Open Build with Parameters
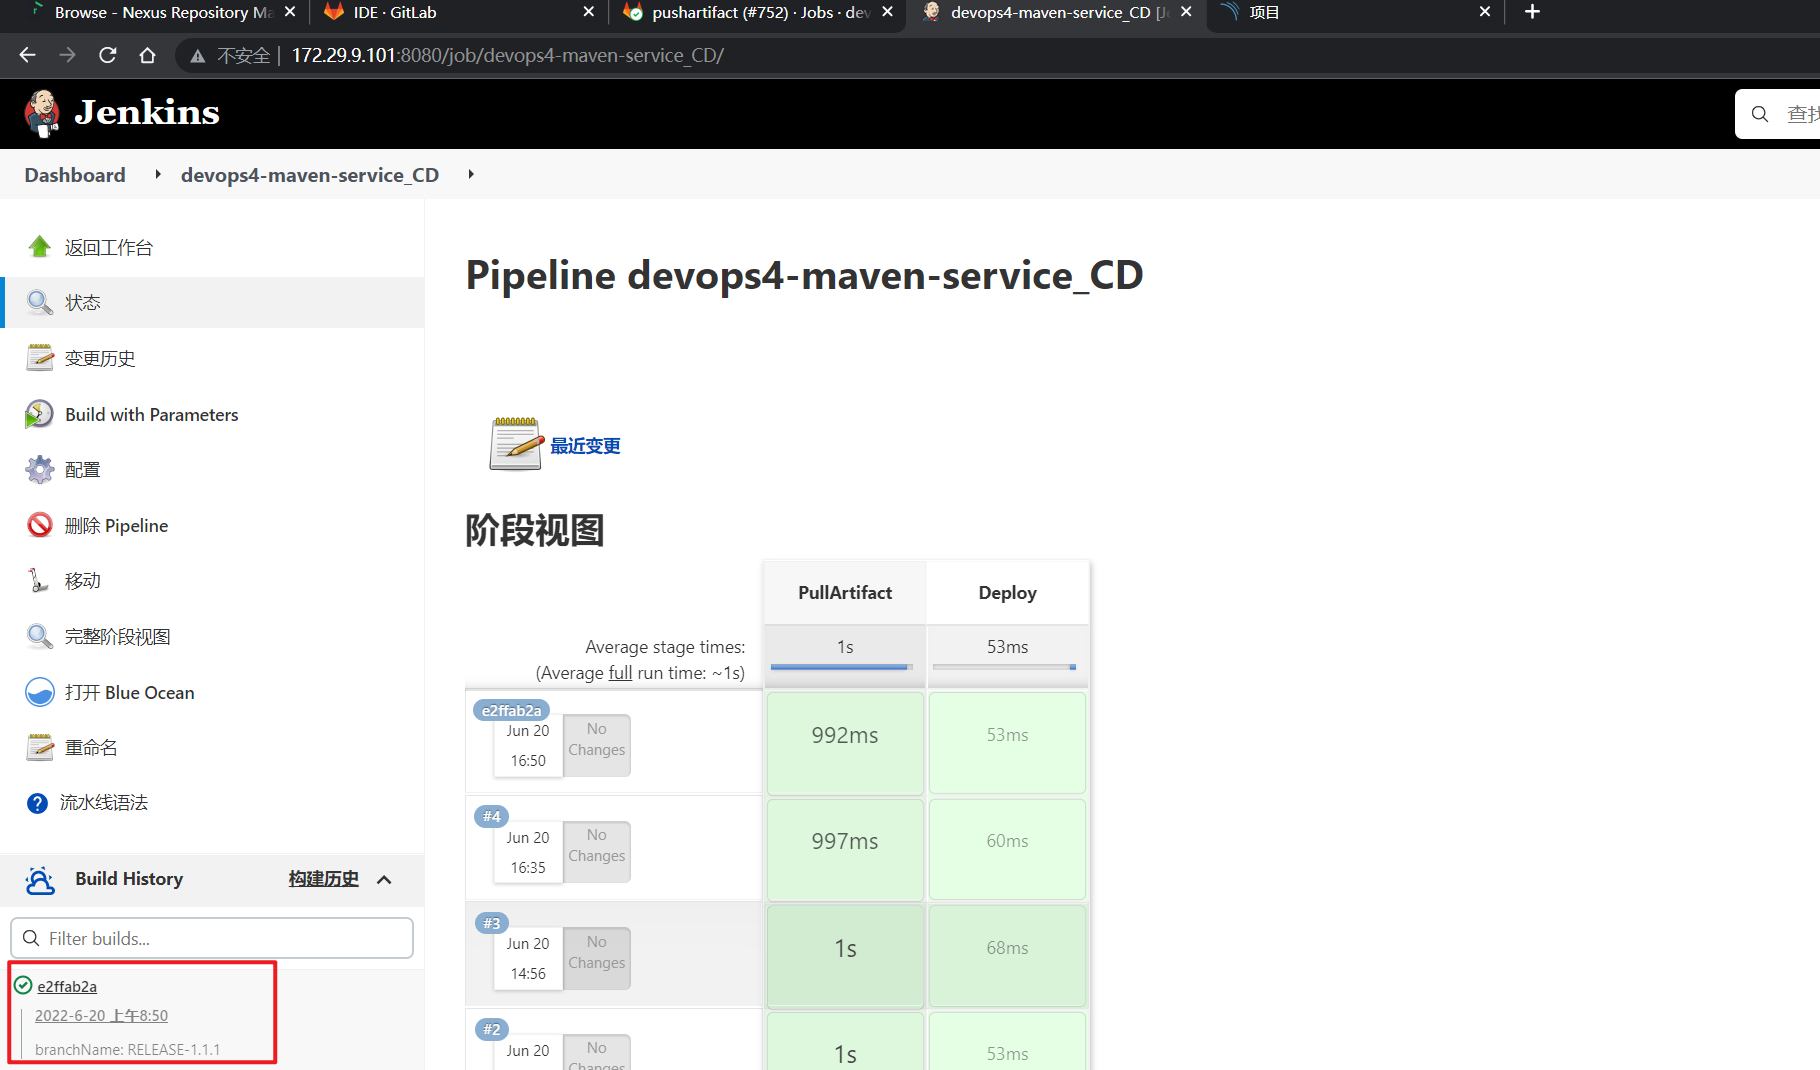The width and height of the screenshot is (1820, 1070). click(152, 414)
